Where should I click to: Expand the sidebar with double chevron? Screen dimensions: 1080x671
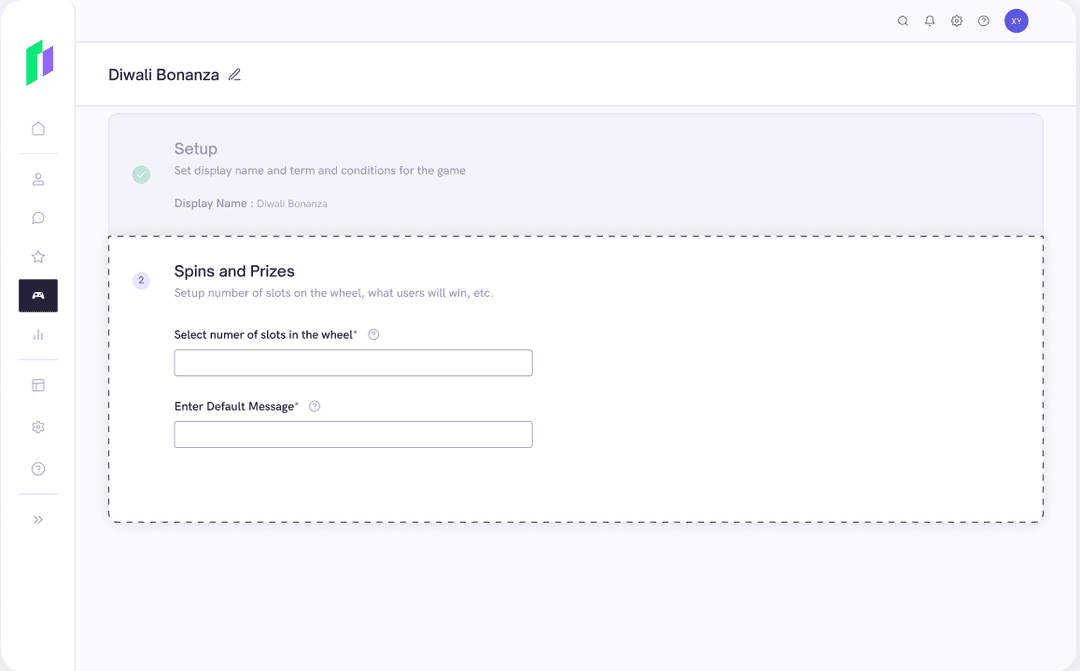tap(38, 520)
